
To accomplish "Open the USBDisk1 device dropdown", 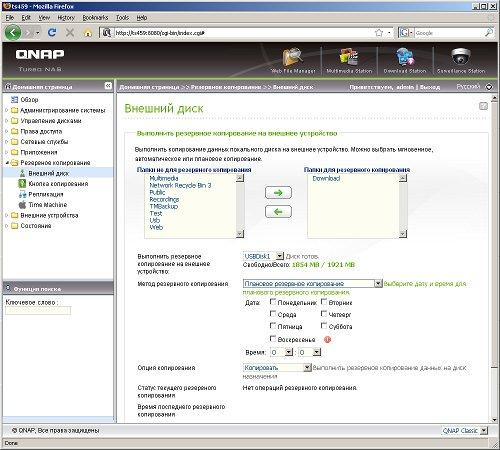I will pyautogui.click(x=263, y=256).
